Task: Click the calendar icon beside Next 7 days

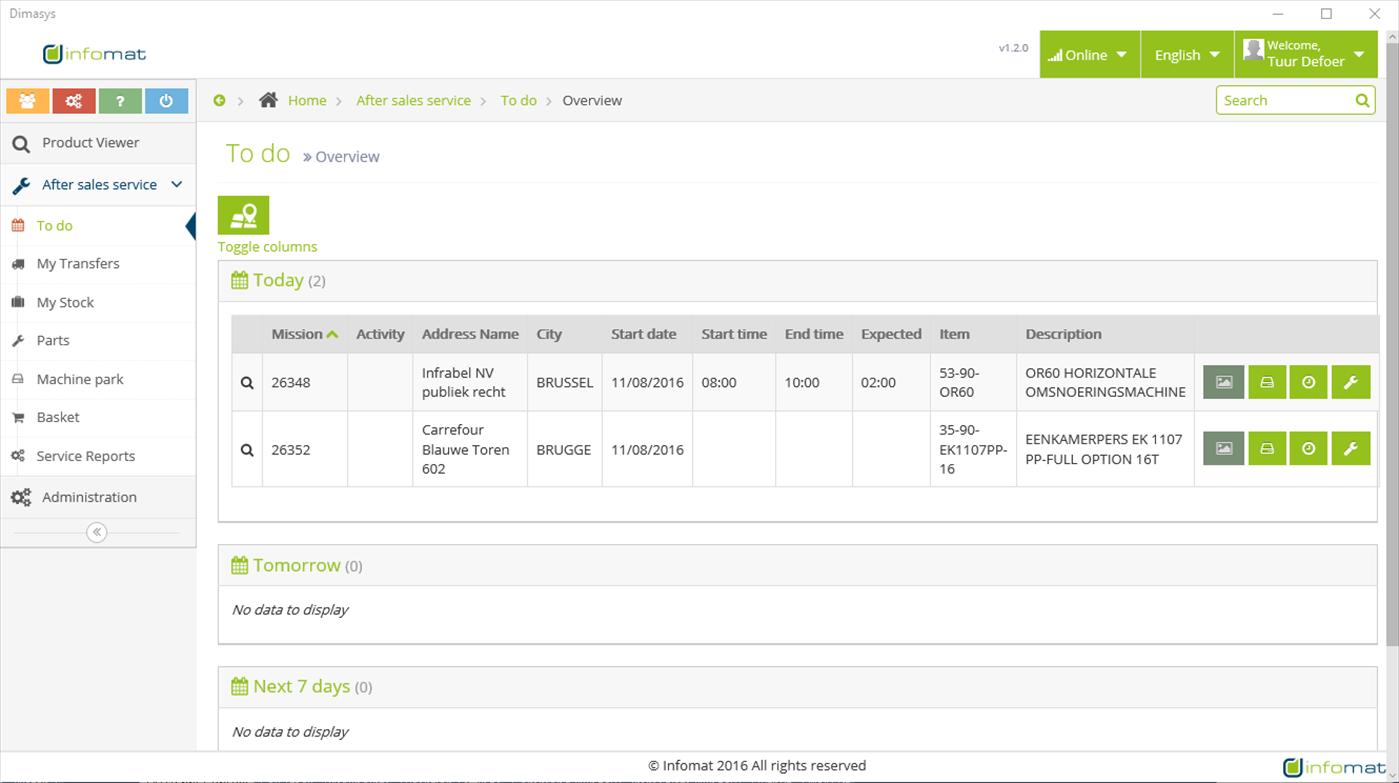Action: pyautogui.click(x=239, y=687)
